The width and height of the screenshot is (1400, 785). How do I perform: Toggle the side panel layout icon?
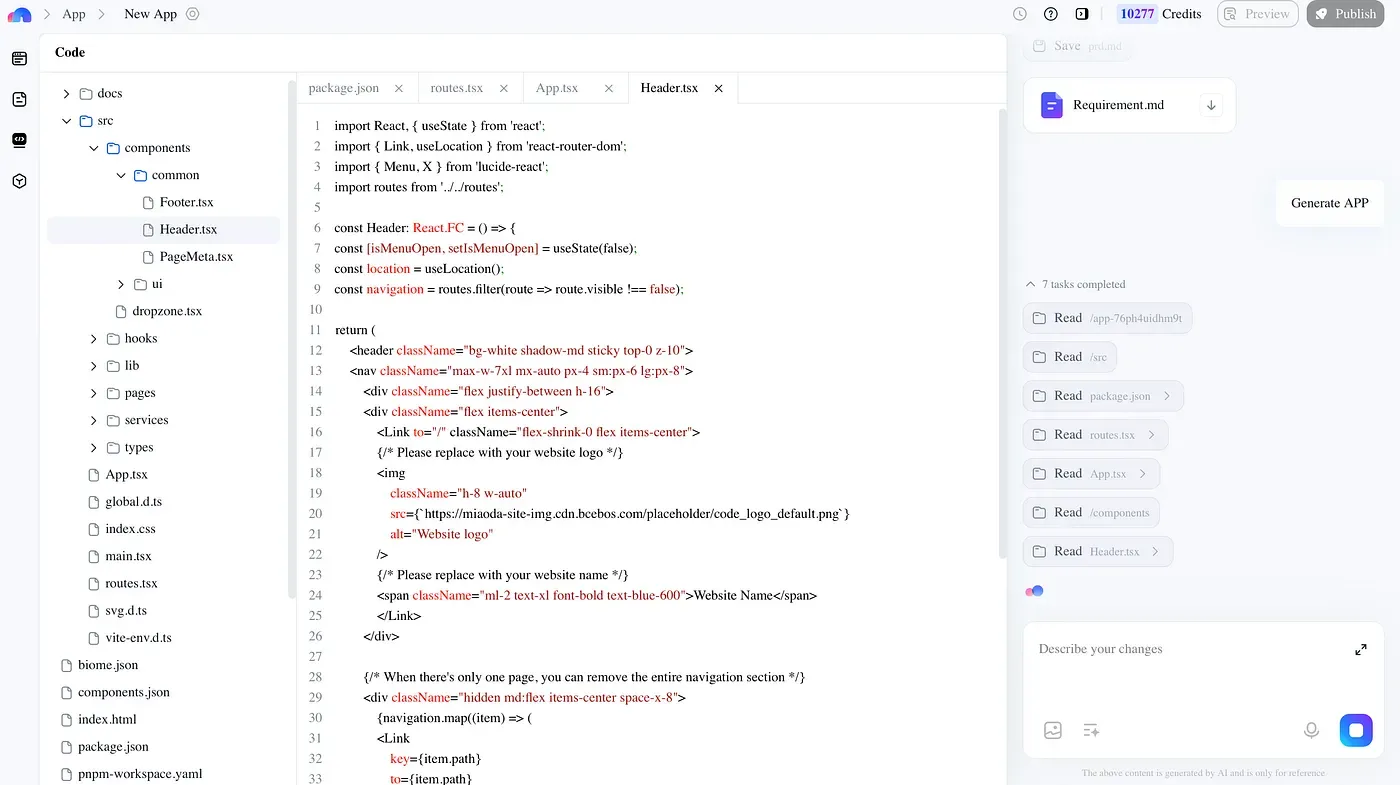click(1082, 14)
